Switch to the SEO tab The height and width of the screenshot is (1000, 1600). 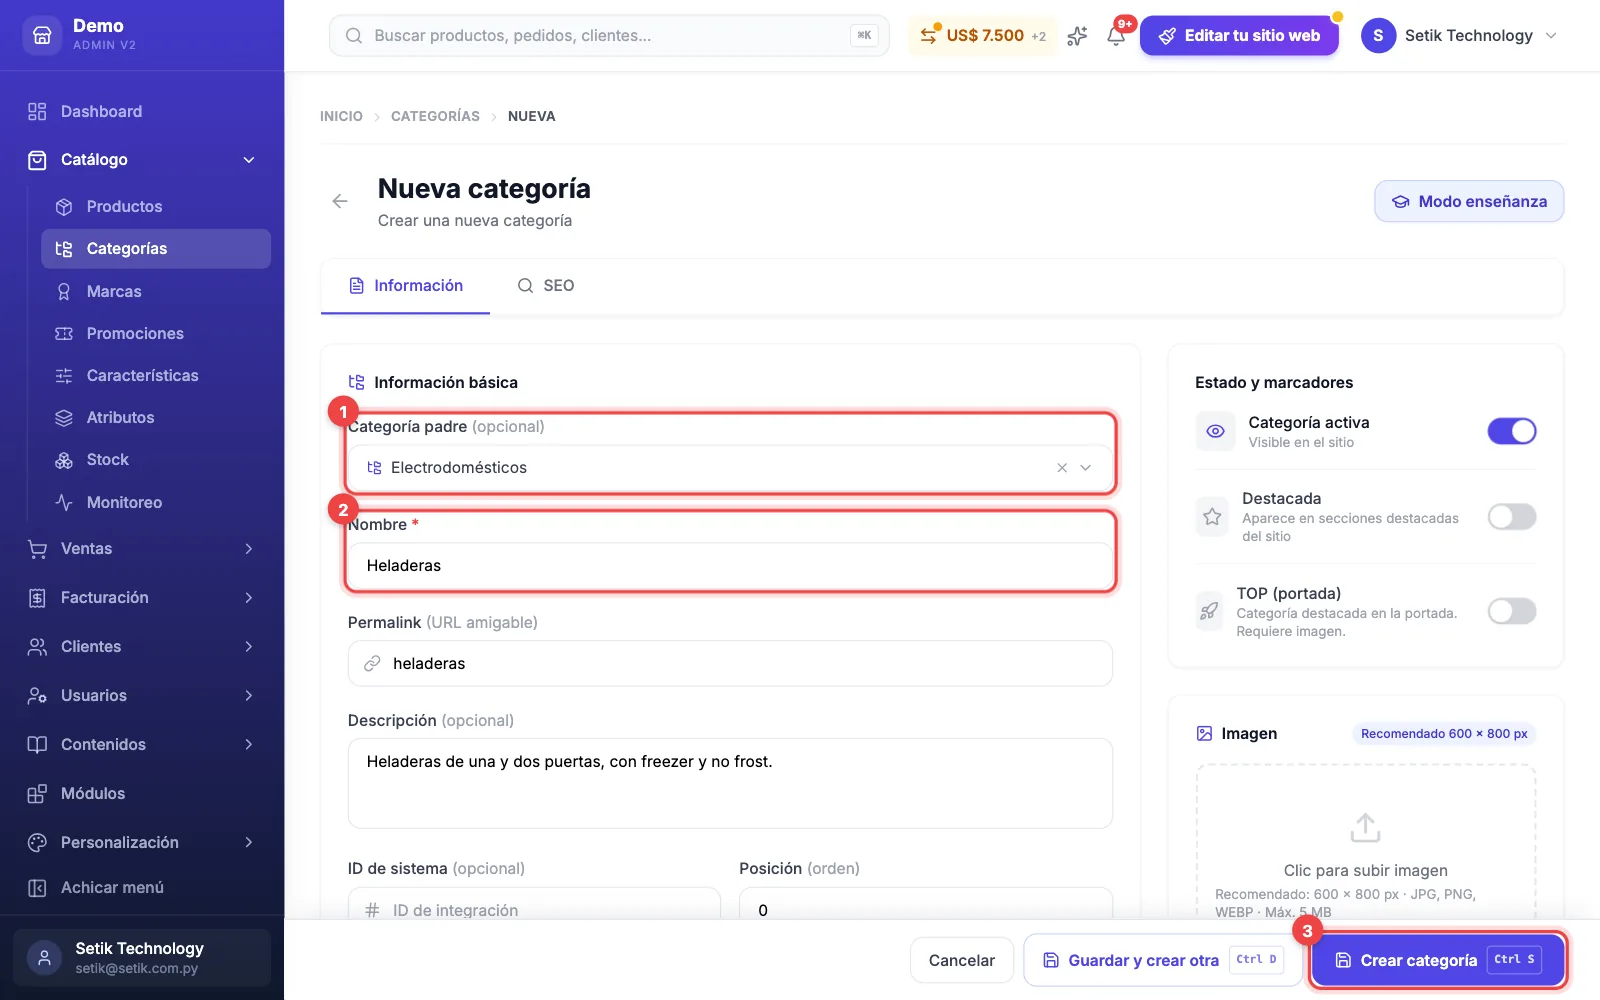pos(545,286)
